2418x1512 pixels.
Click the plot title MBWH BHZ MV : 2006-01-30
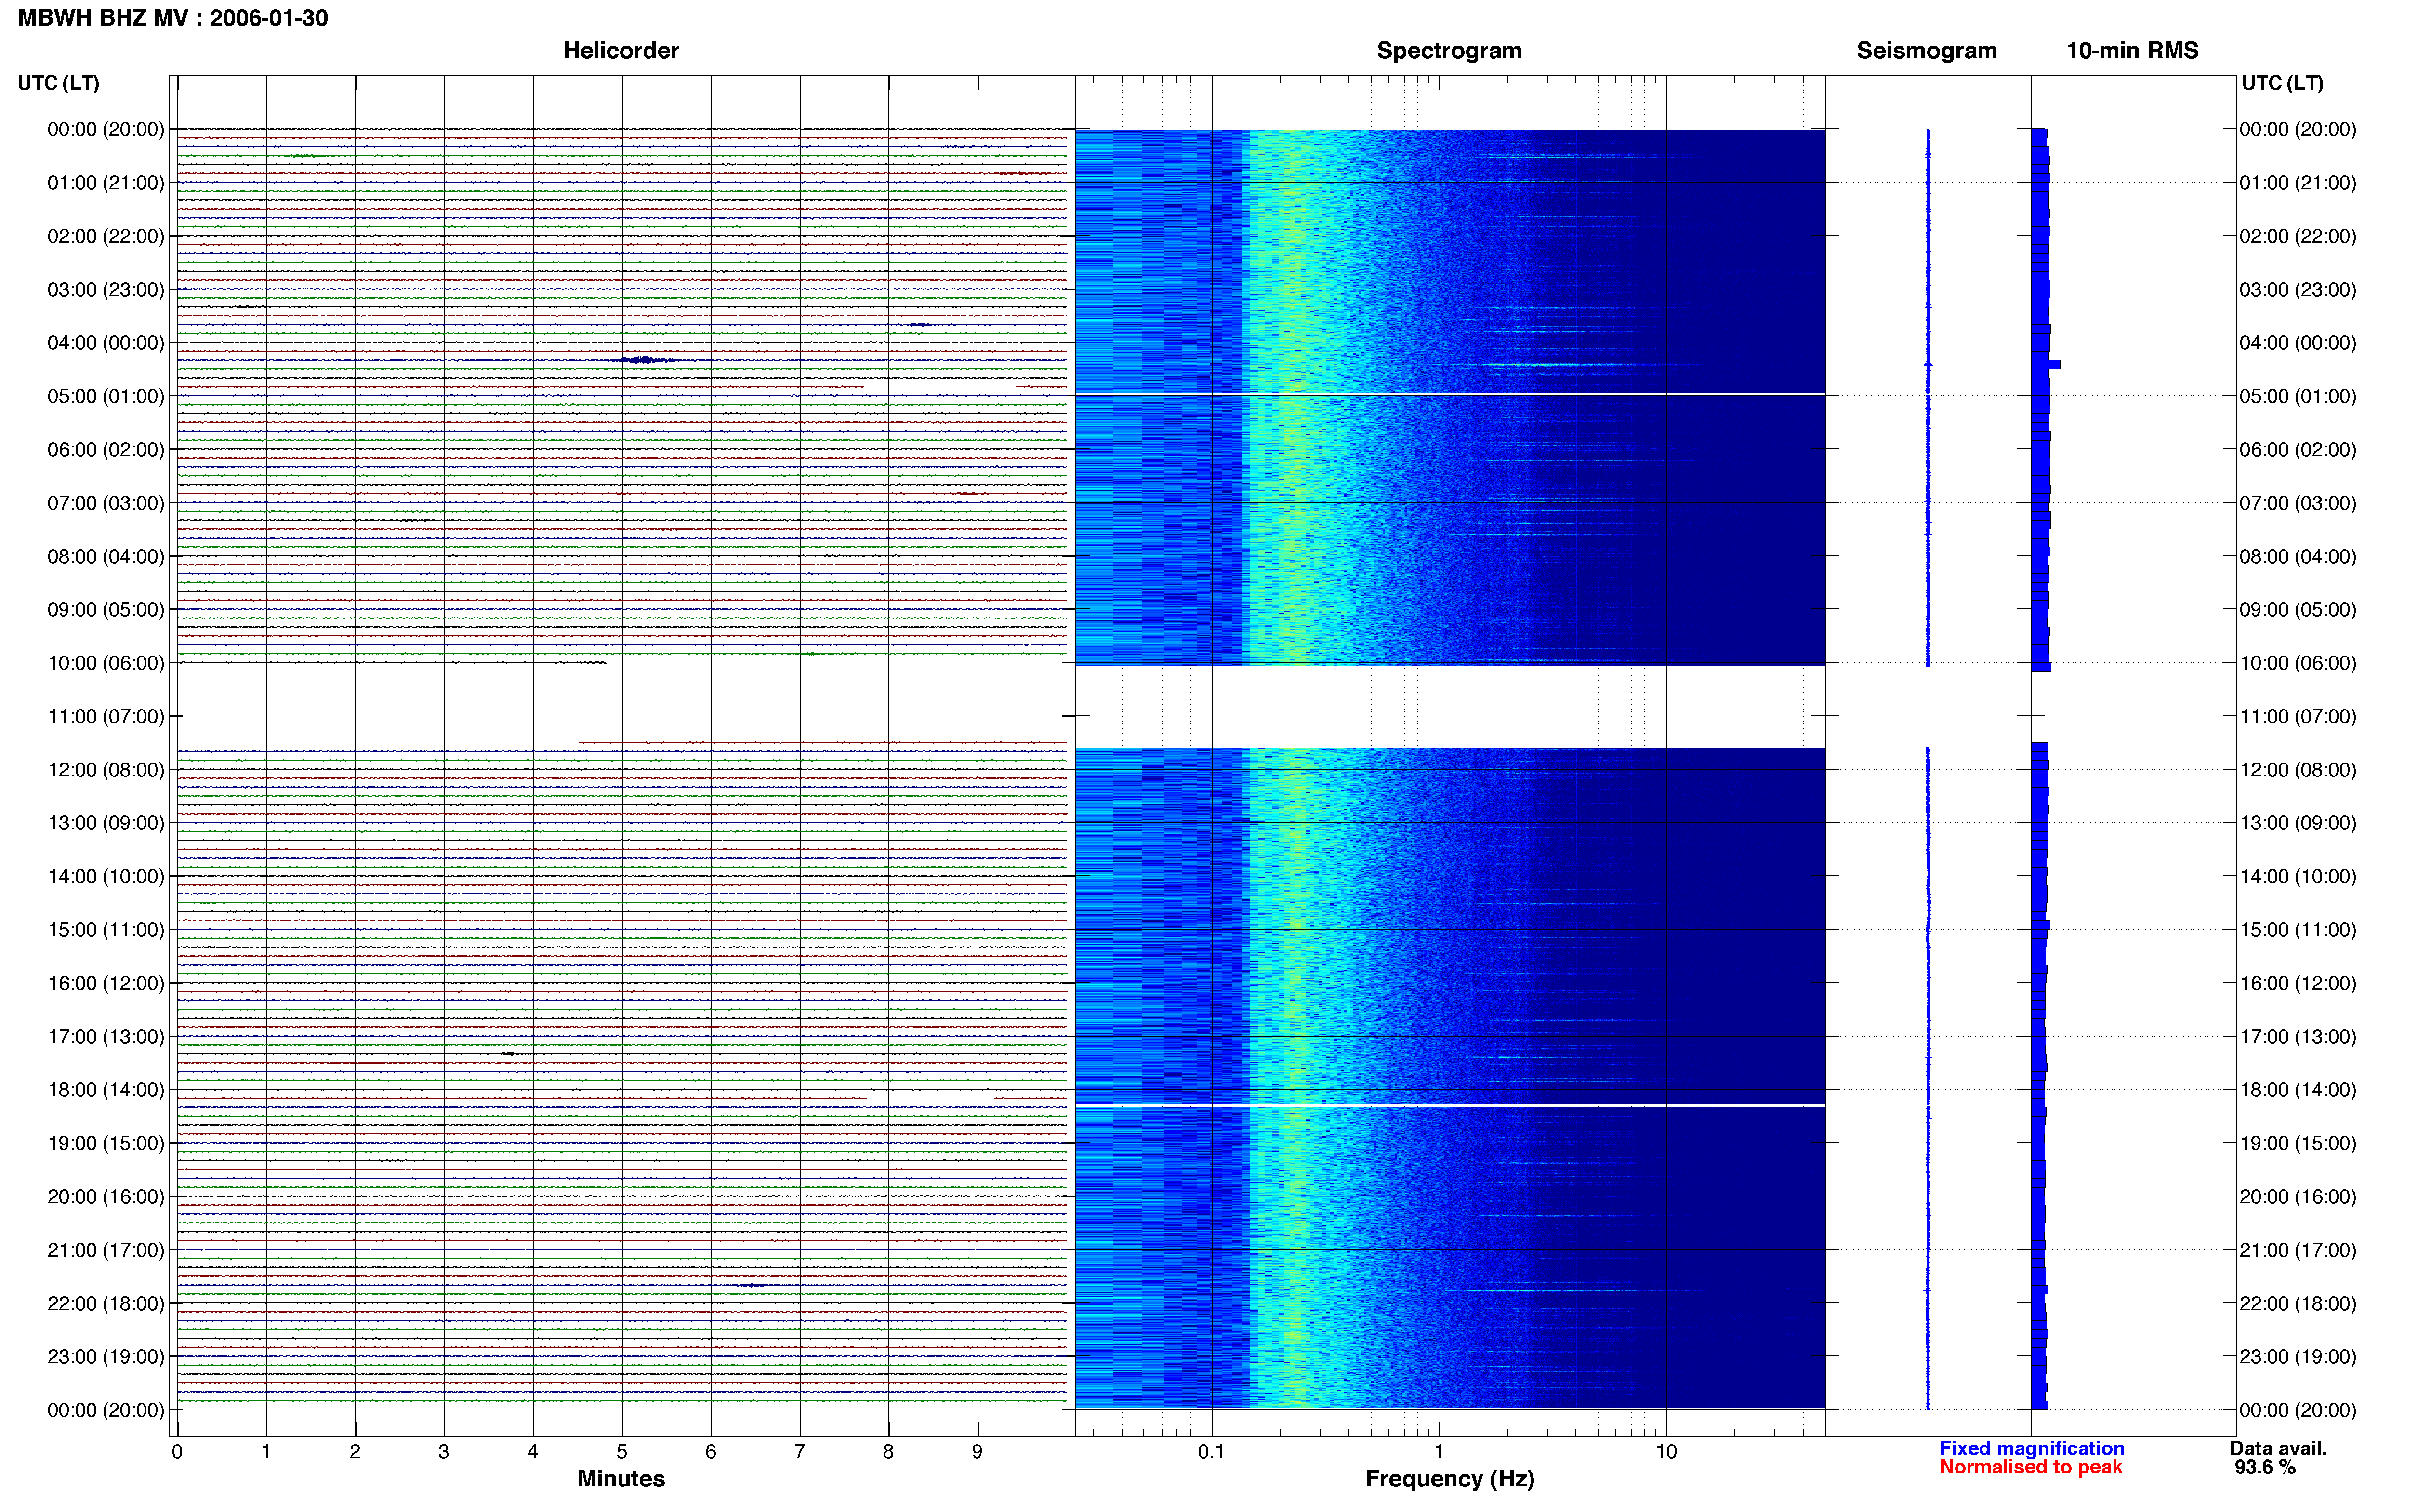173,18
